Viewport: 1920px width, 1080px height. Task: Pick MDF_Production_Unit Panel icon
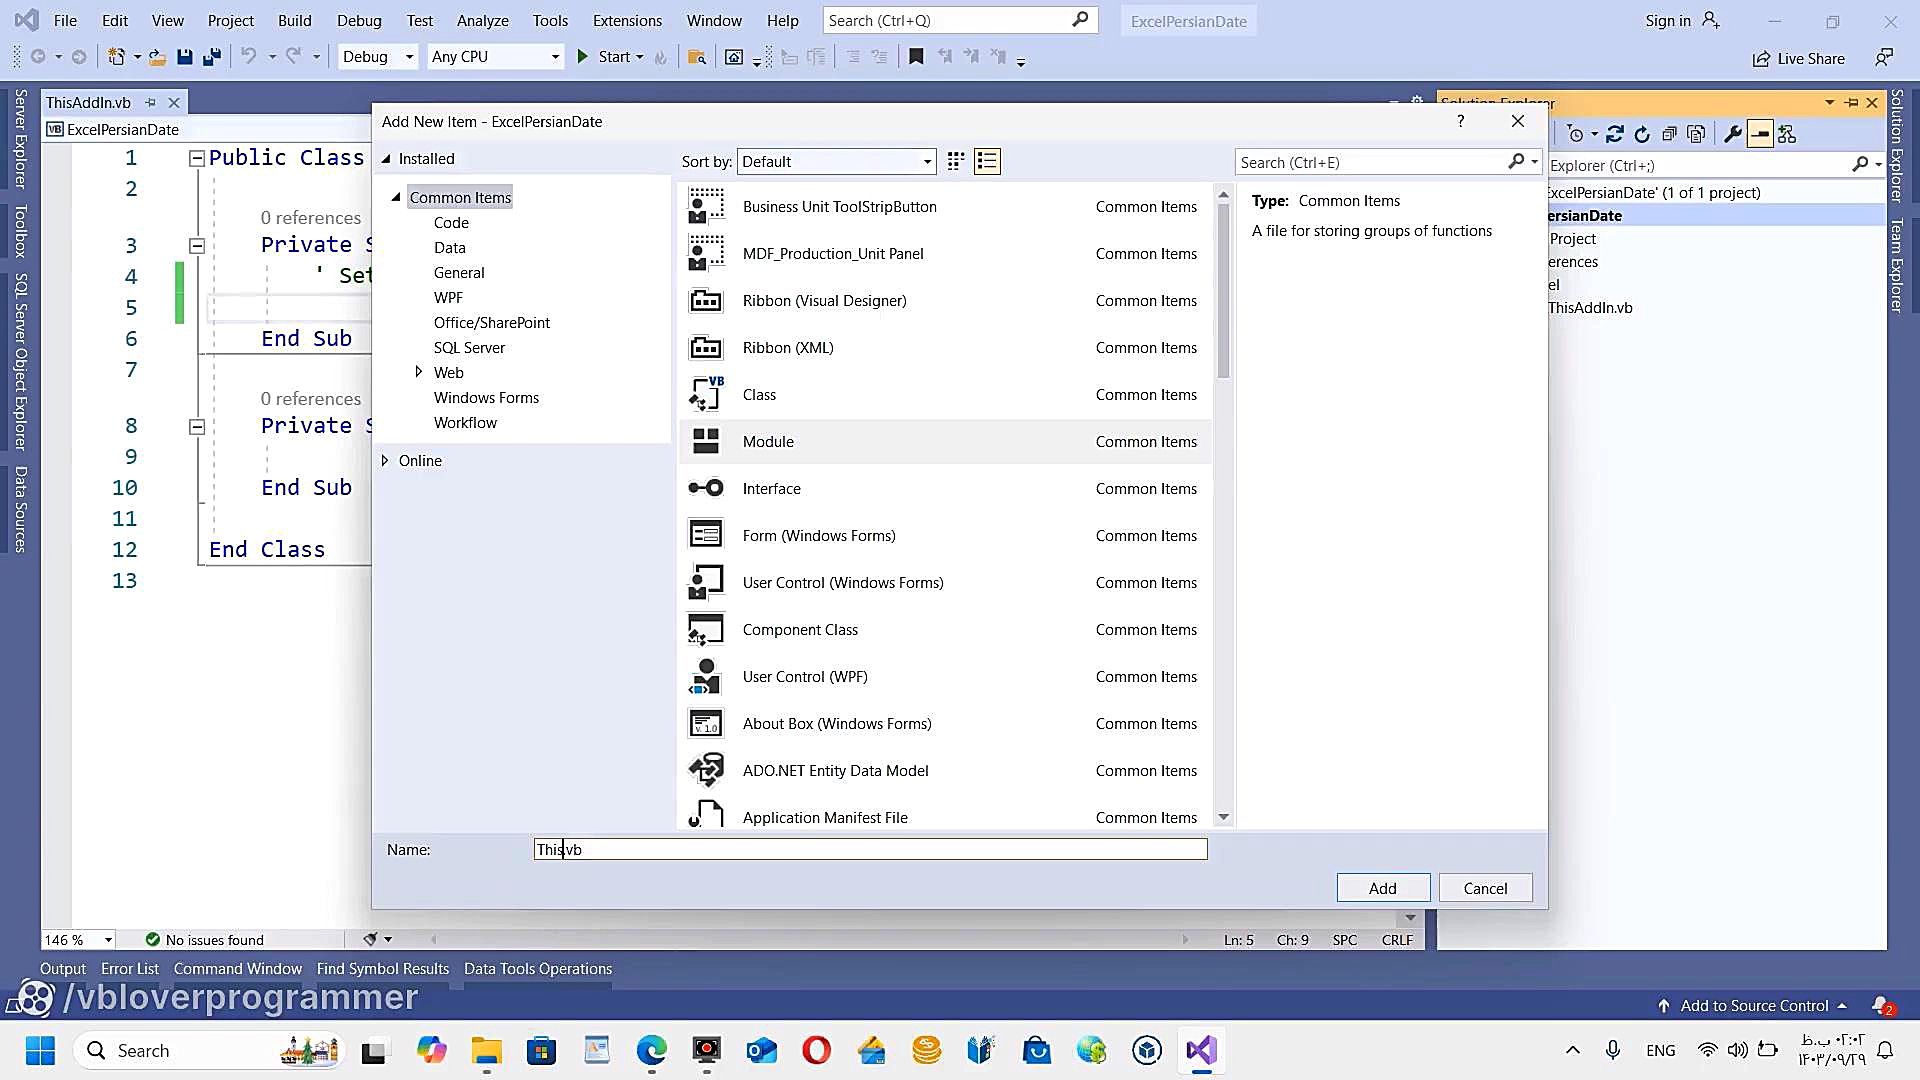pyautogui.click(x=706, y=253)
